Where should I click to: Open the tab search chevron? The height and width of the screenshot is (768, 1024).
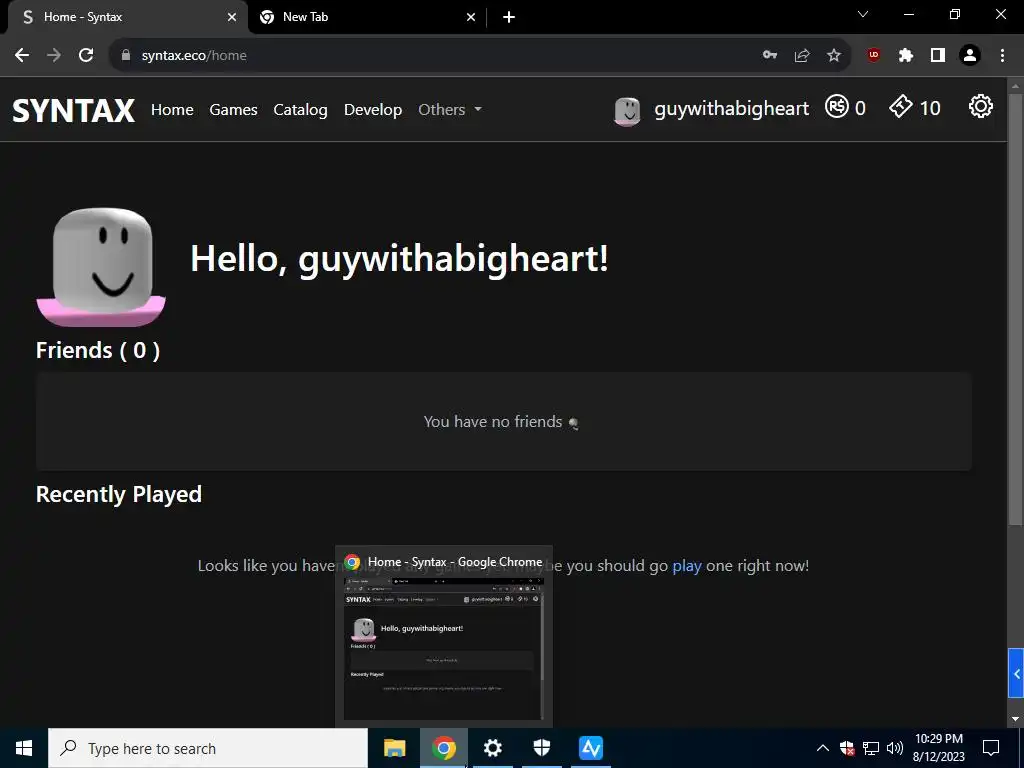pyautogui.click(x=863, y=14)
